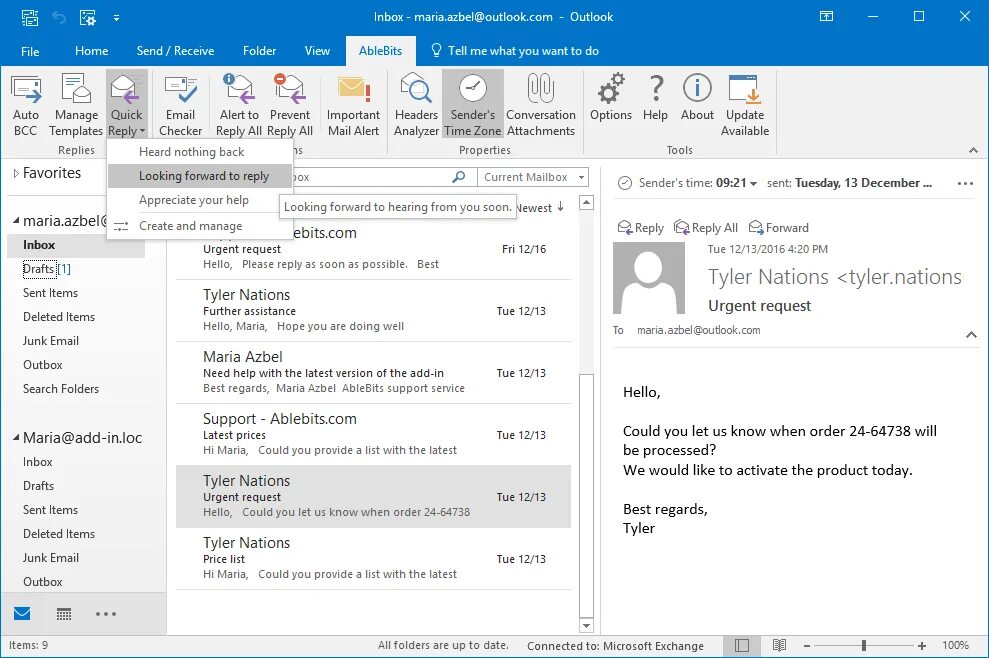The image size is (989, 658).
Task: Open more options ellipsis in reading pane
Action: click(965, 184)
